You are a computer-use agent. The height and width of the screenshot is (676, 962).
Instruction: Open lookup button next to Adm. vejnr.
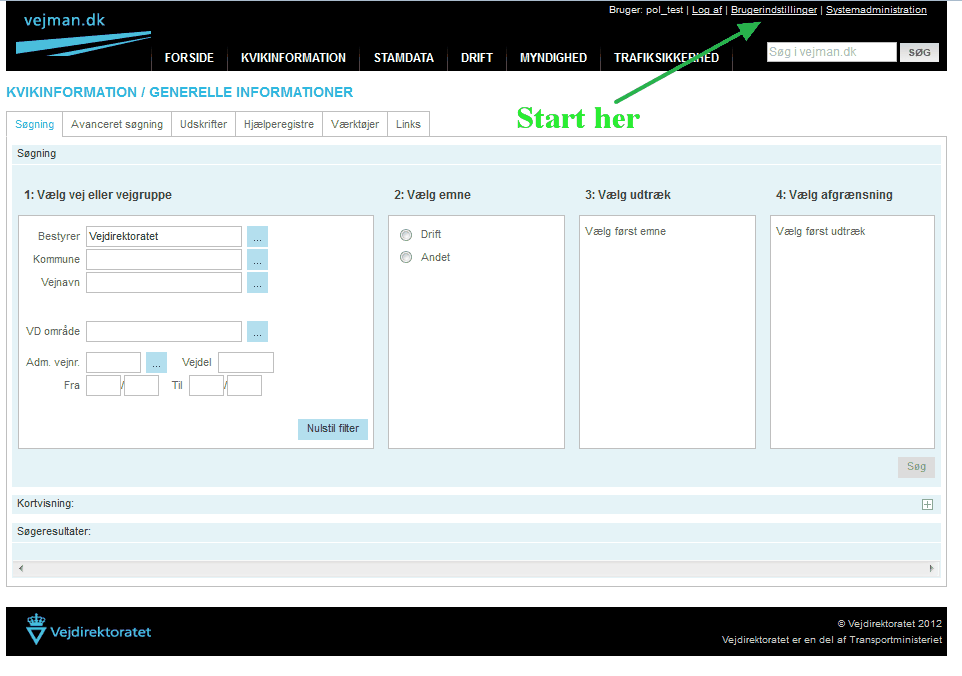[156, 363]
